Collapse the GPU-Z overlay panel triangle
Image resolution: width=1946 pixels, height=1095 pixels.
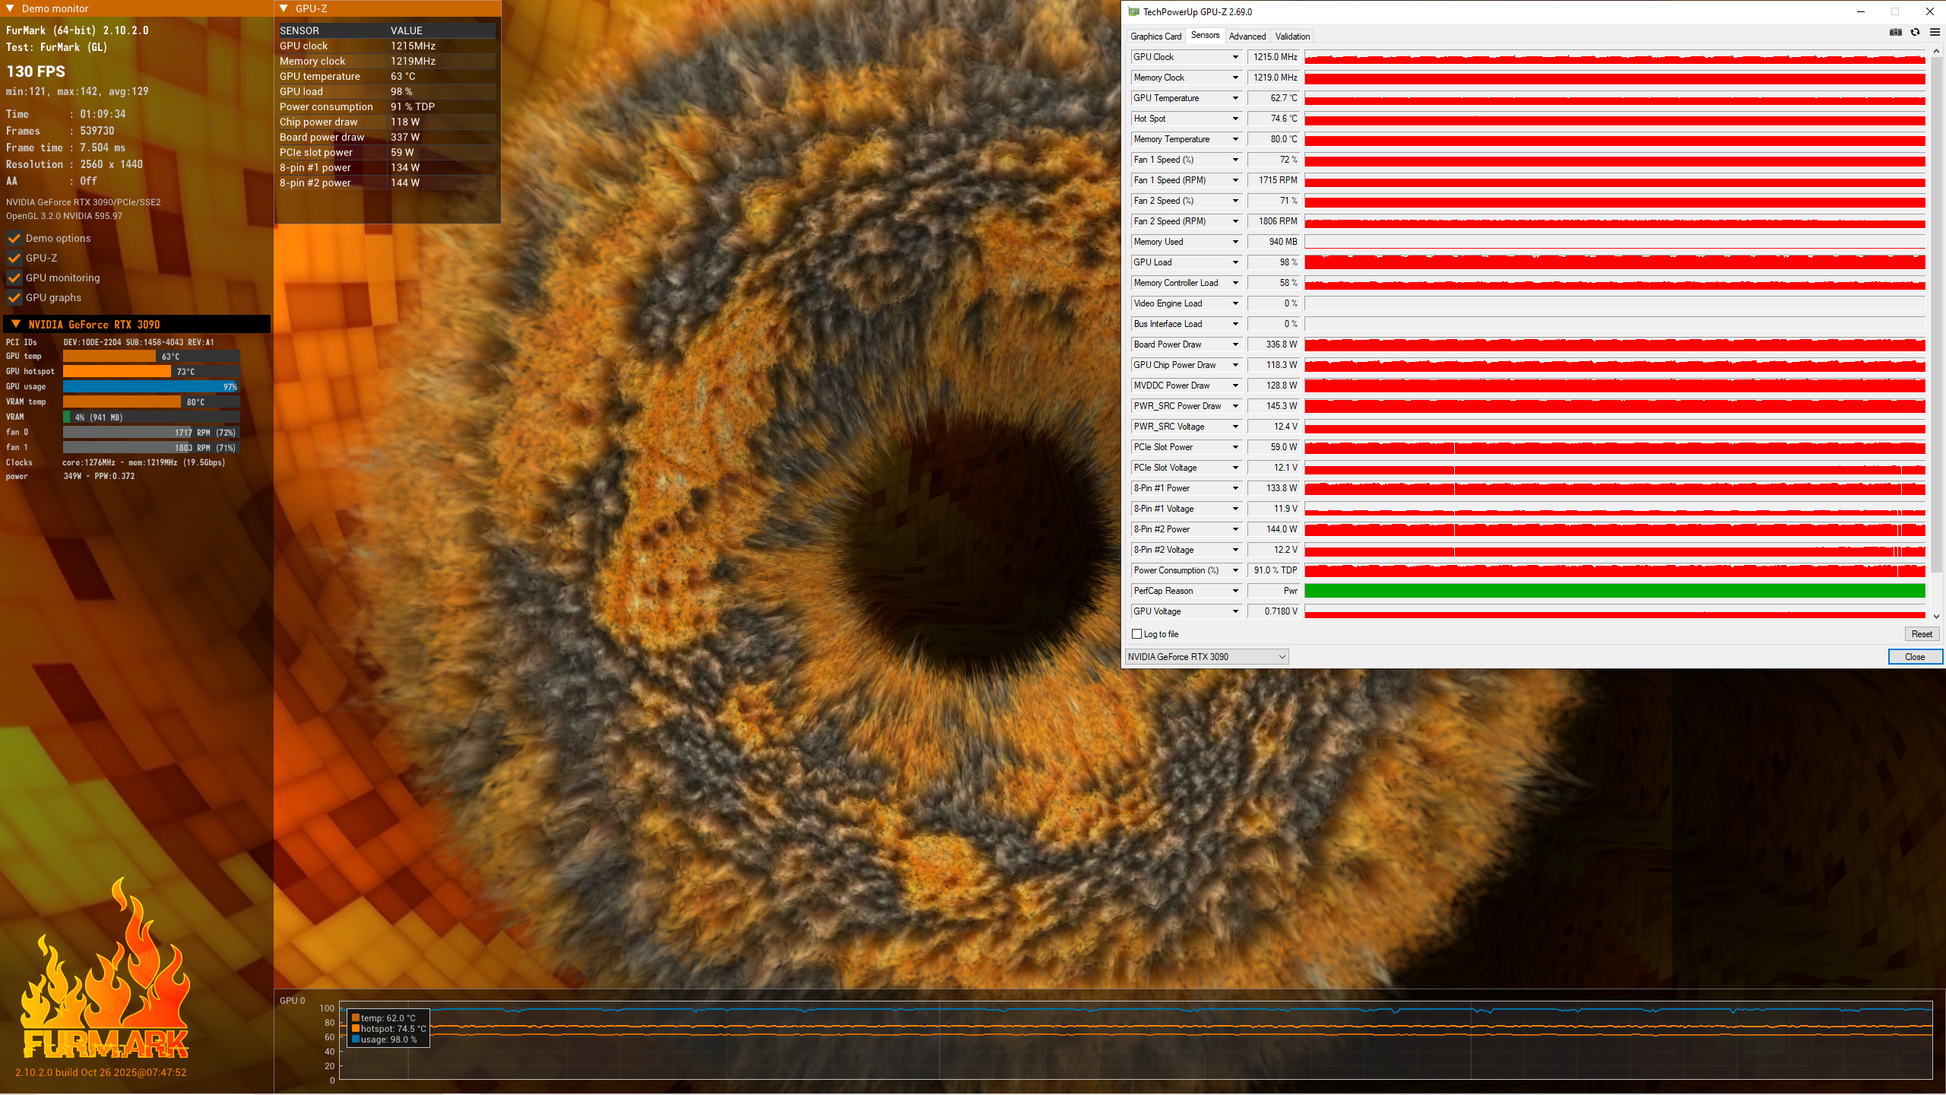284,9
